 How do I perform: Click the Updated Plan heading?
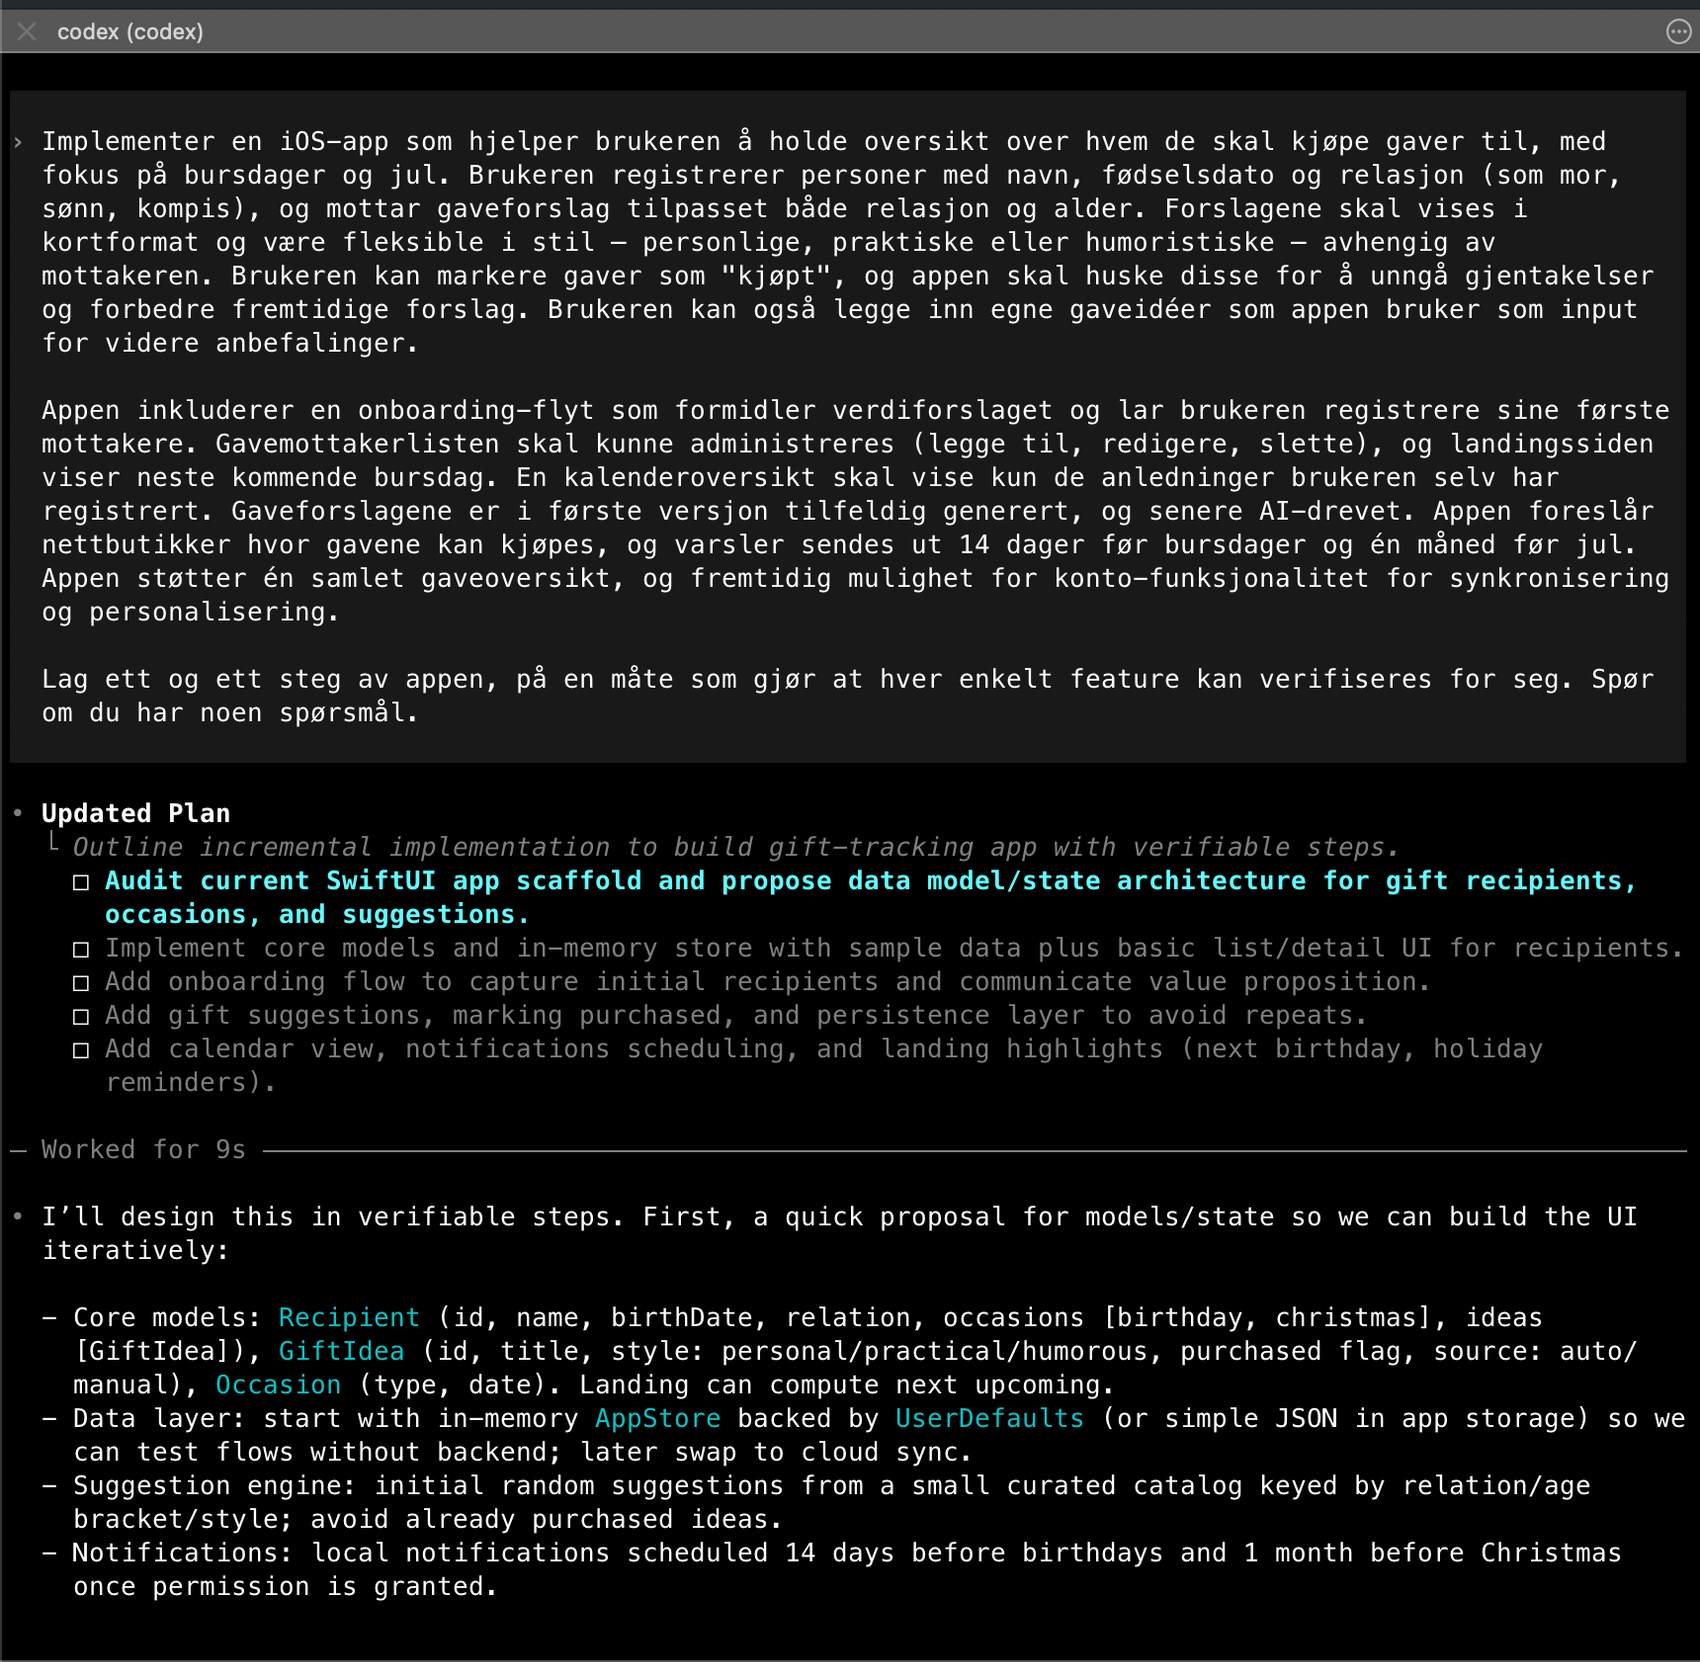(136, 813)
